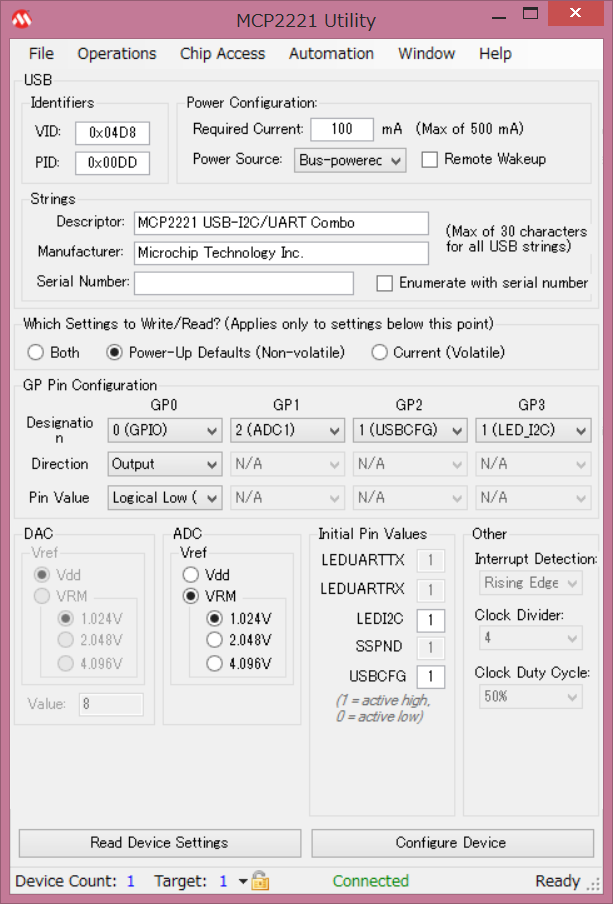
Task: Select Current (Volatile) radio button
Action: [x=379, y=352]
